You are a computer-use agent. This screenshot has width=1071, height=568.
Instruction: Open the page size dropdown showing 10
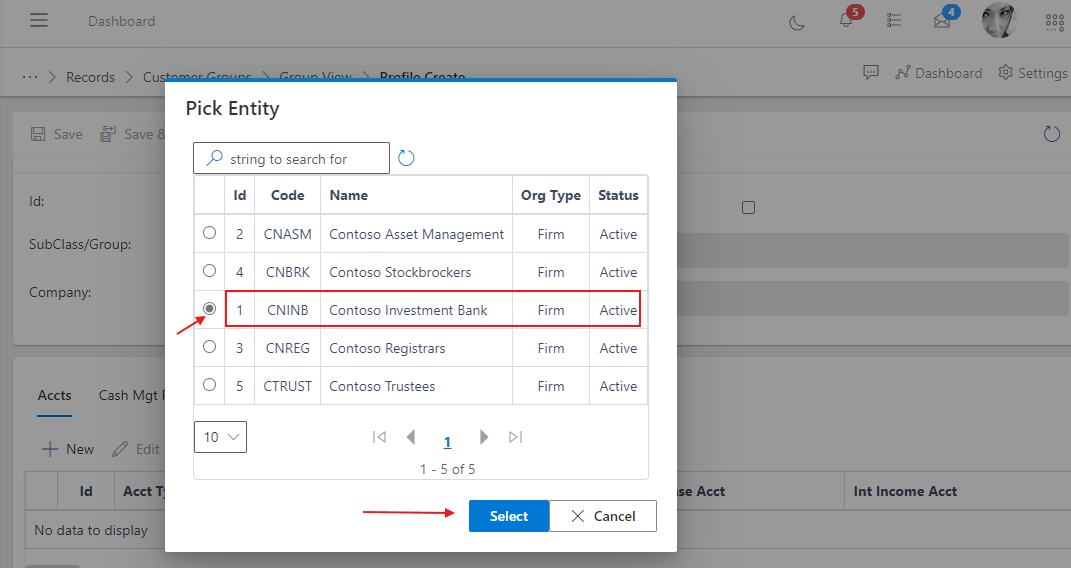pyautogui.click(x=220, y=437)
